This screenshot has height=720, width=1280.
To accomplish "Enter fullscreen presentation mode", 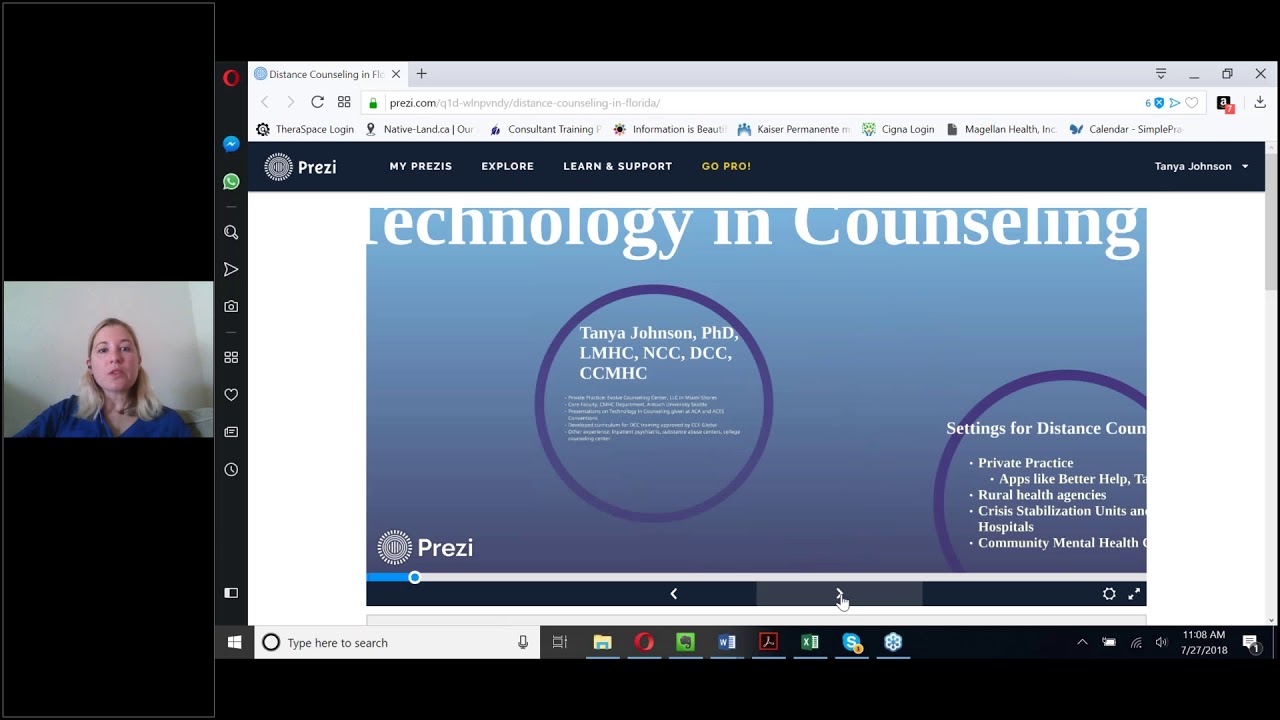I will click(1134, 594).
